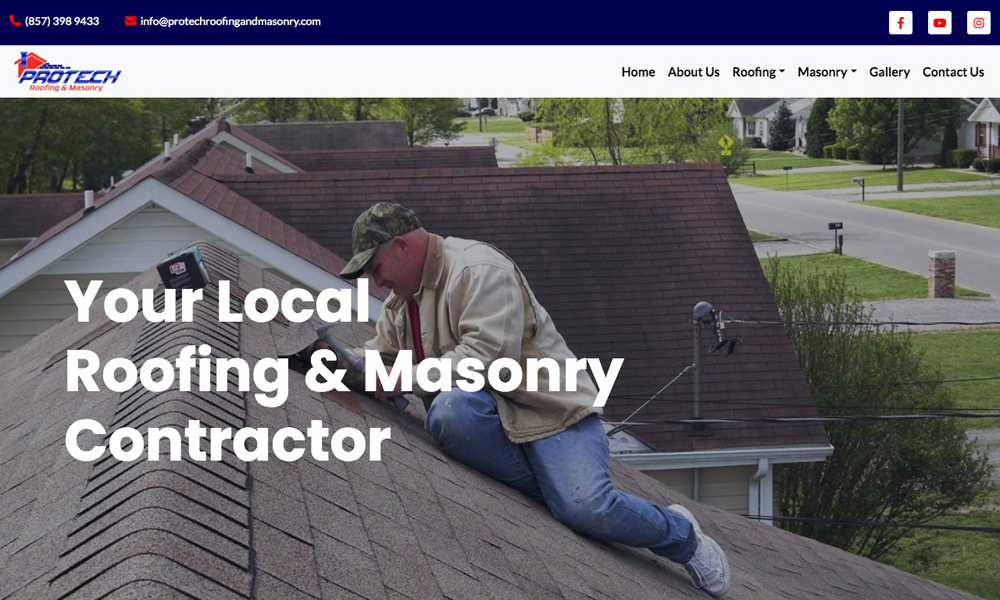Click the red envelope email icon
This screenshot has height=600, width=1000.
pyautogui.click(x=131, y=21)
